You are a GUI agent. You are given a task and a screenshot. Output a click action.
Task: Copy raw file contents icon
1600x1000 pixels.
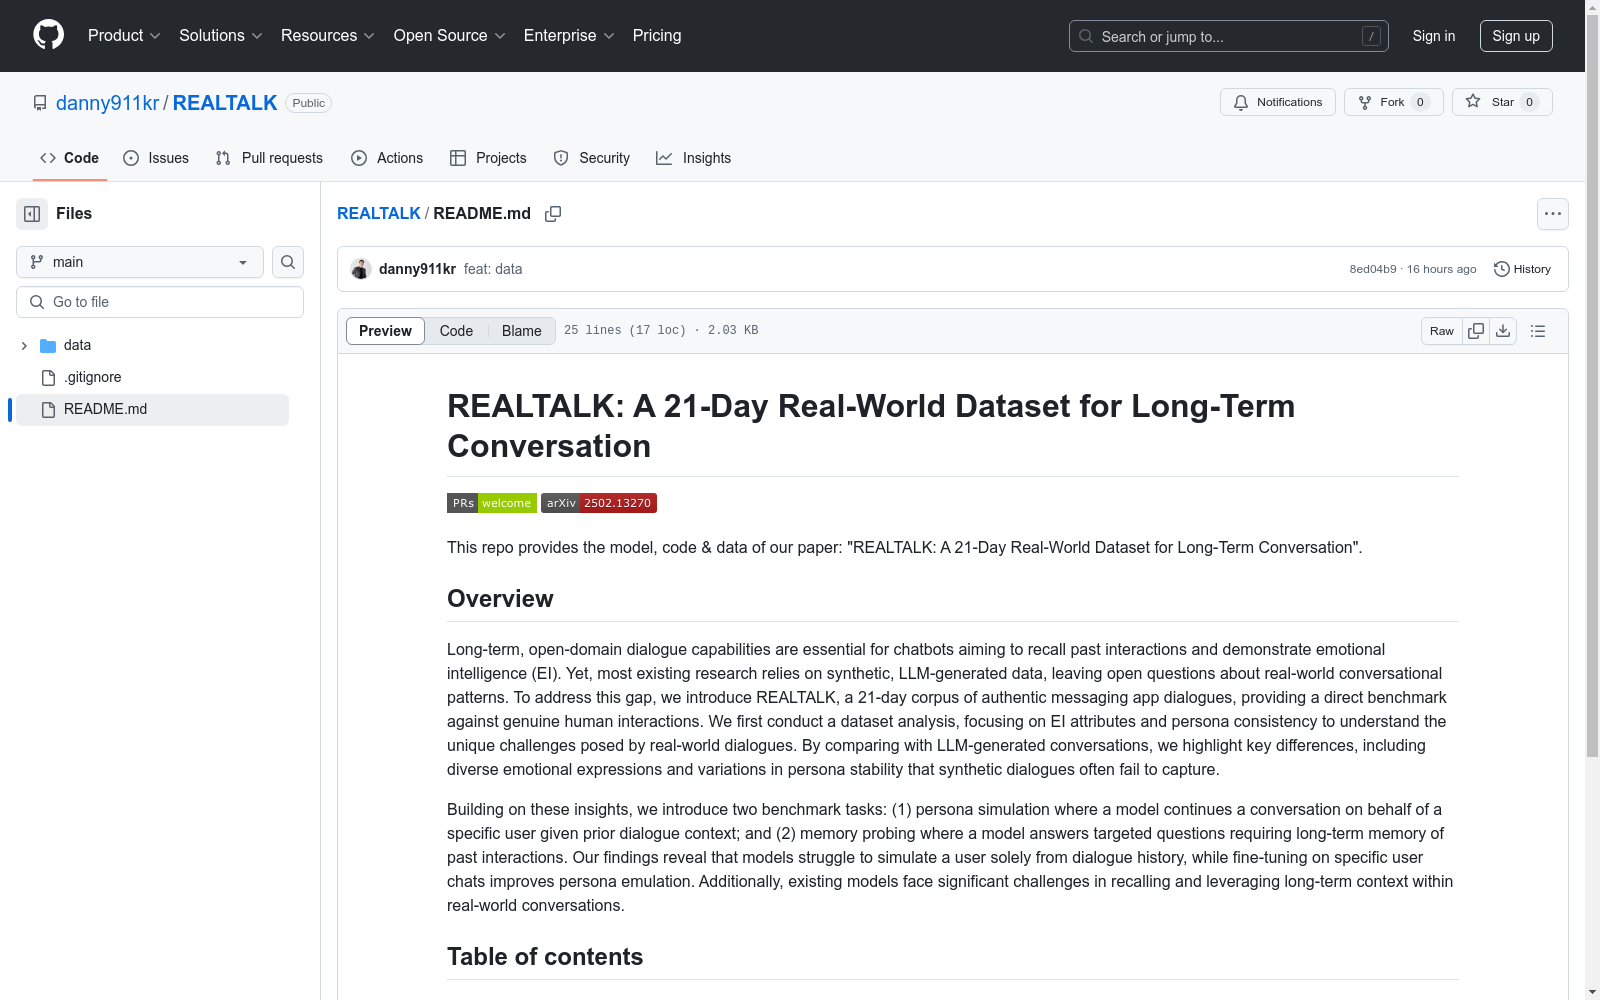pos(1476,331)
